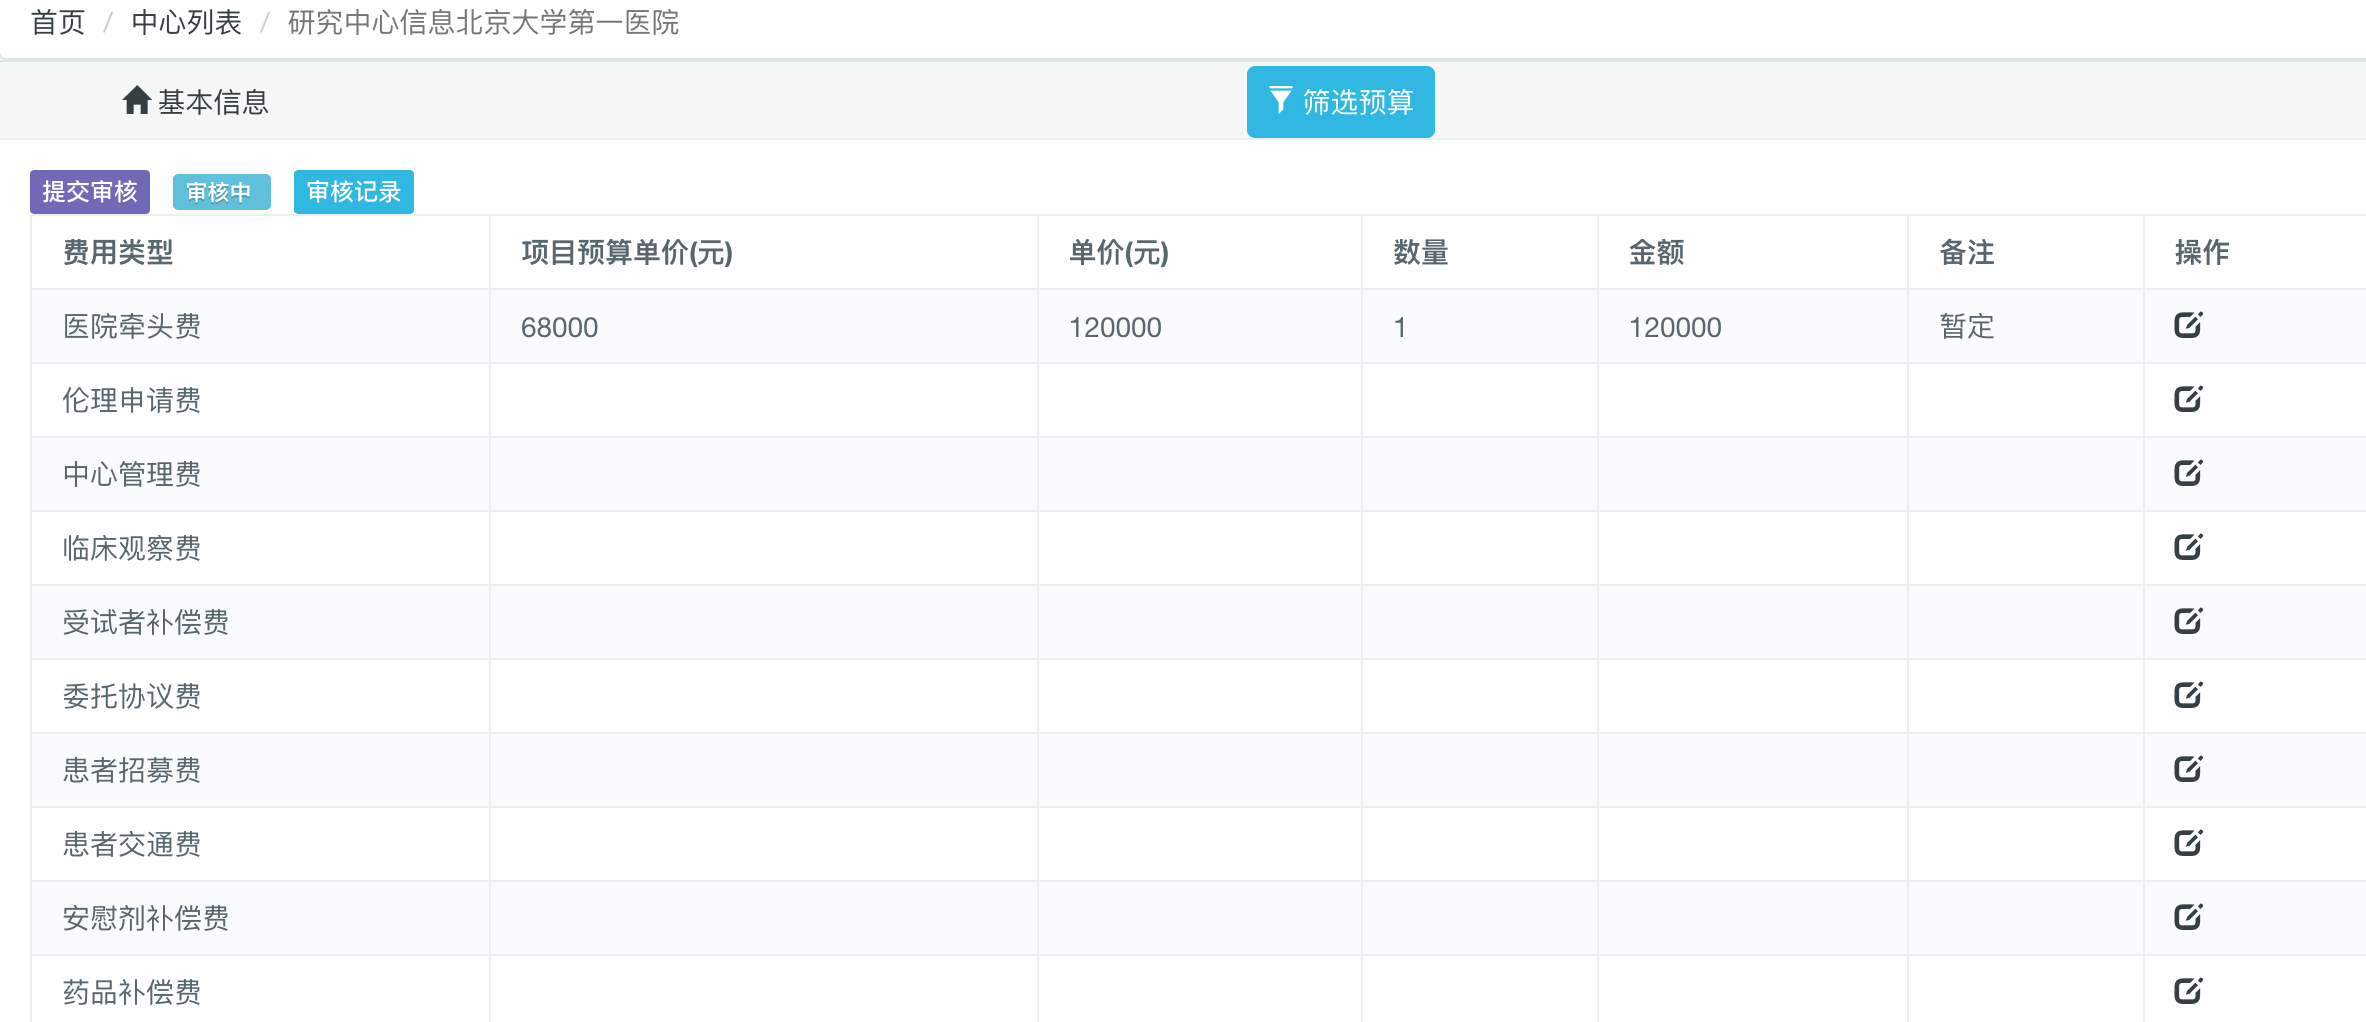Click the 中心管理费 fee type cell

[260, 474]
